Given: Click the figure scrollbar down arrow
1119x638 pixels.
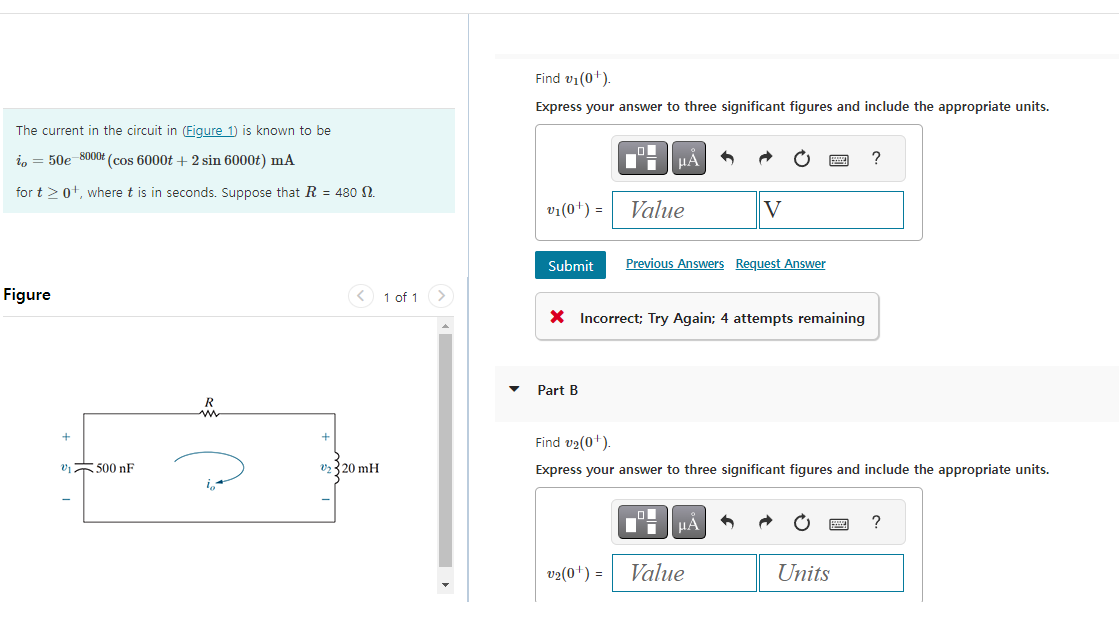Looking at the screenshot, I should click(x=444, y=583).
